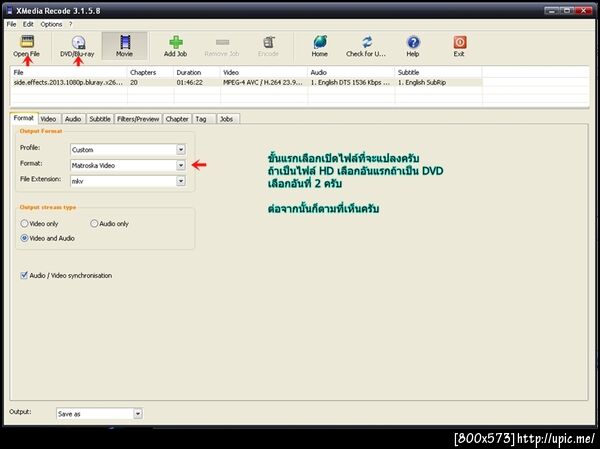Click the Video column header

click(264, 72)
